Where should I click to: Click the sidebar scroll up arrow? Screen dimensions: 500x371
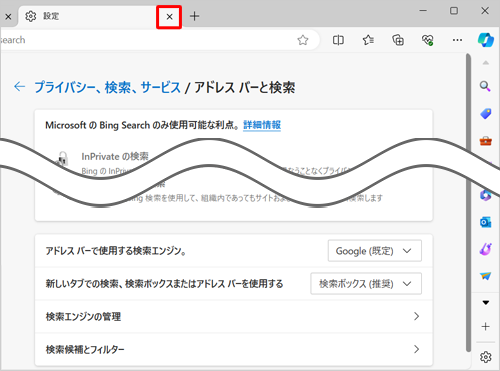(486, 63)
